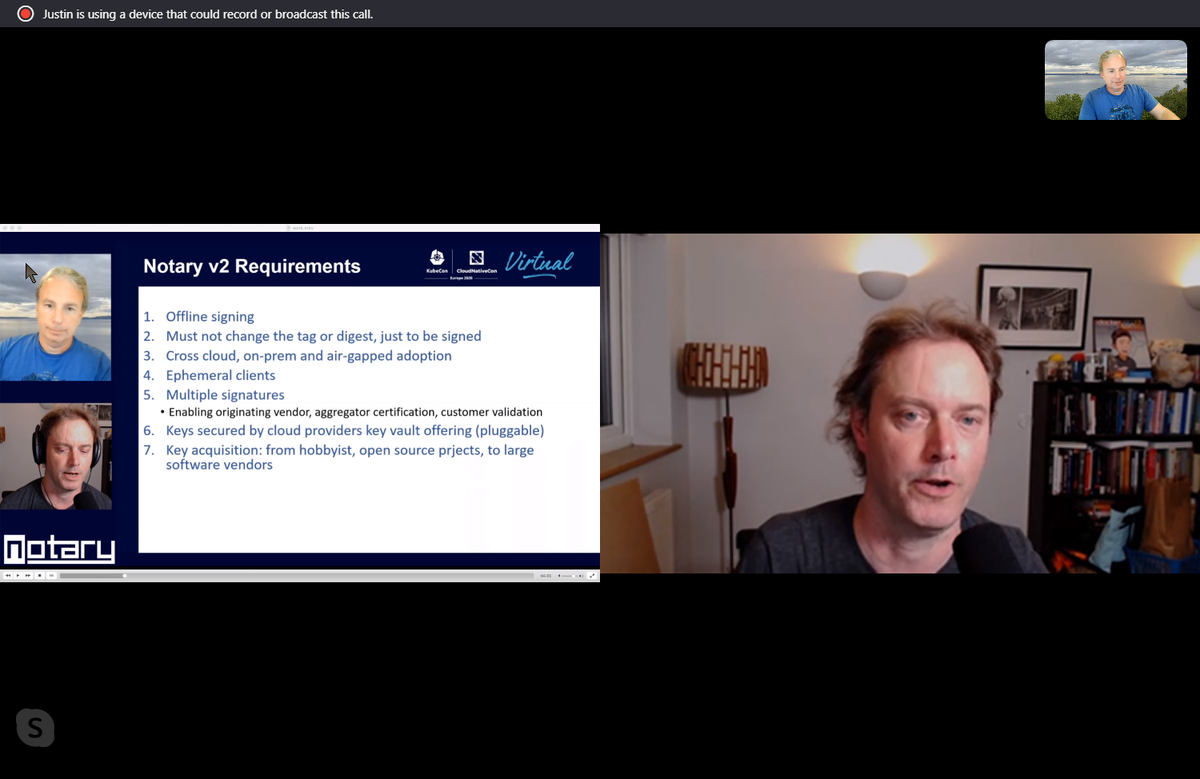Click the stop button in player bar
The width and height of the screenshot is (1200, 779).
click(x=40, y=575)
